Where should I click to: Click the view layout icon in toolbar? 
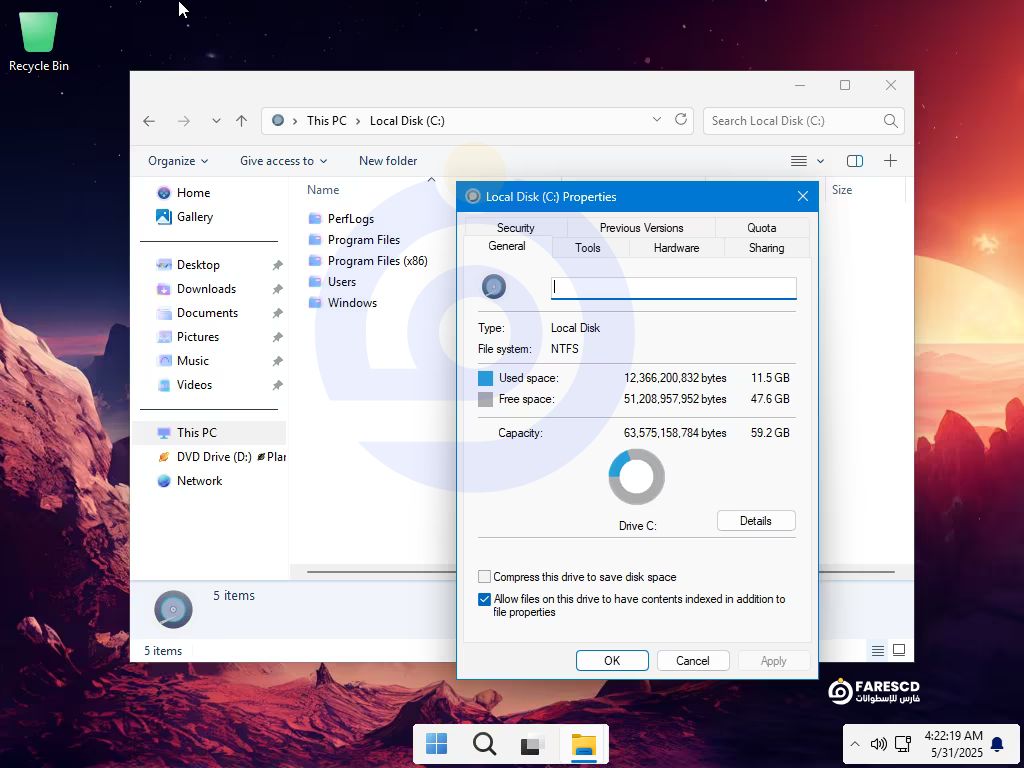(x=799, y=161)
